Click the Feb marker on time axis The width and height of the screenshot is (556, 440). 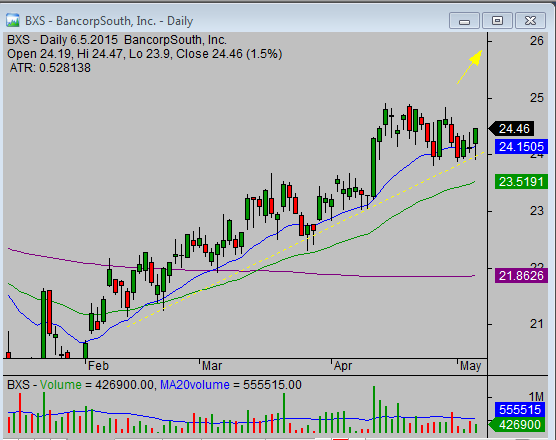(x=98, y=366)
